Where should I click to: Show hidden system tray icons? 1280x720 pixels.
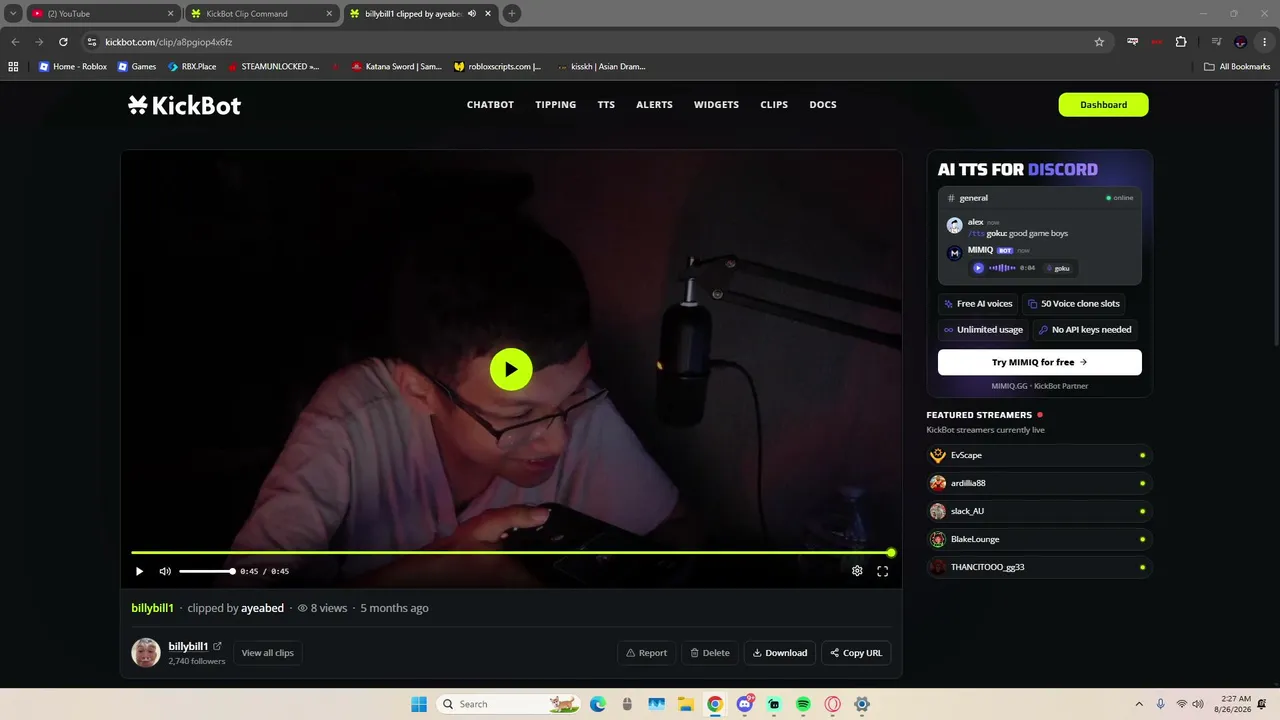tap(1138, 704)
